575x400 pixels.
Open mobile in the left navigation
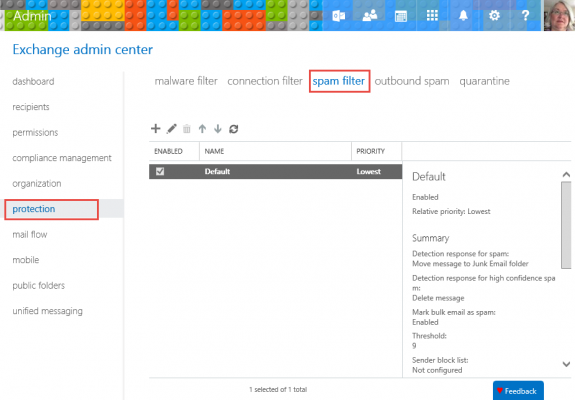pyautogui.click(x=26, y=260)
